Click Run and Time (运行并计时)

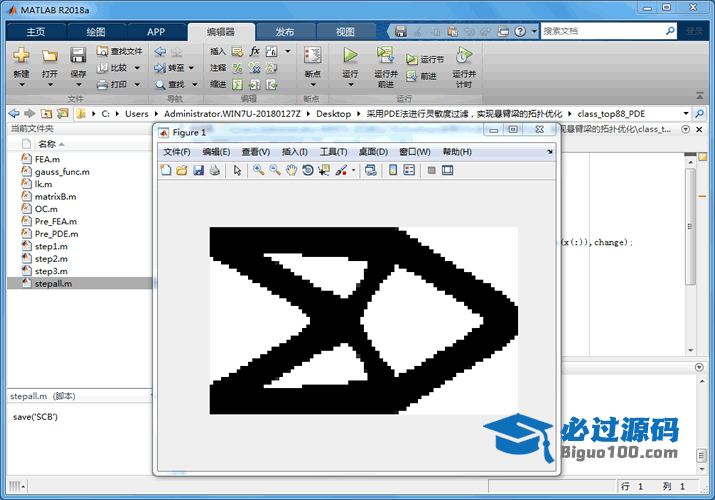click(x=464, y=67)
